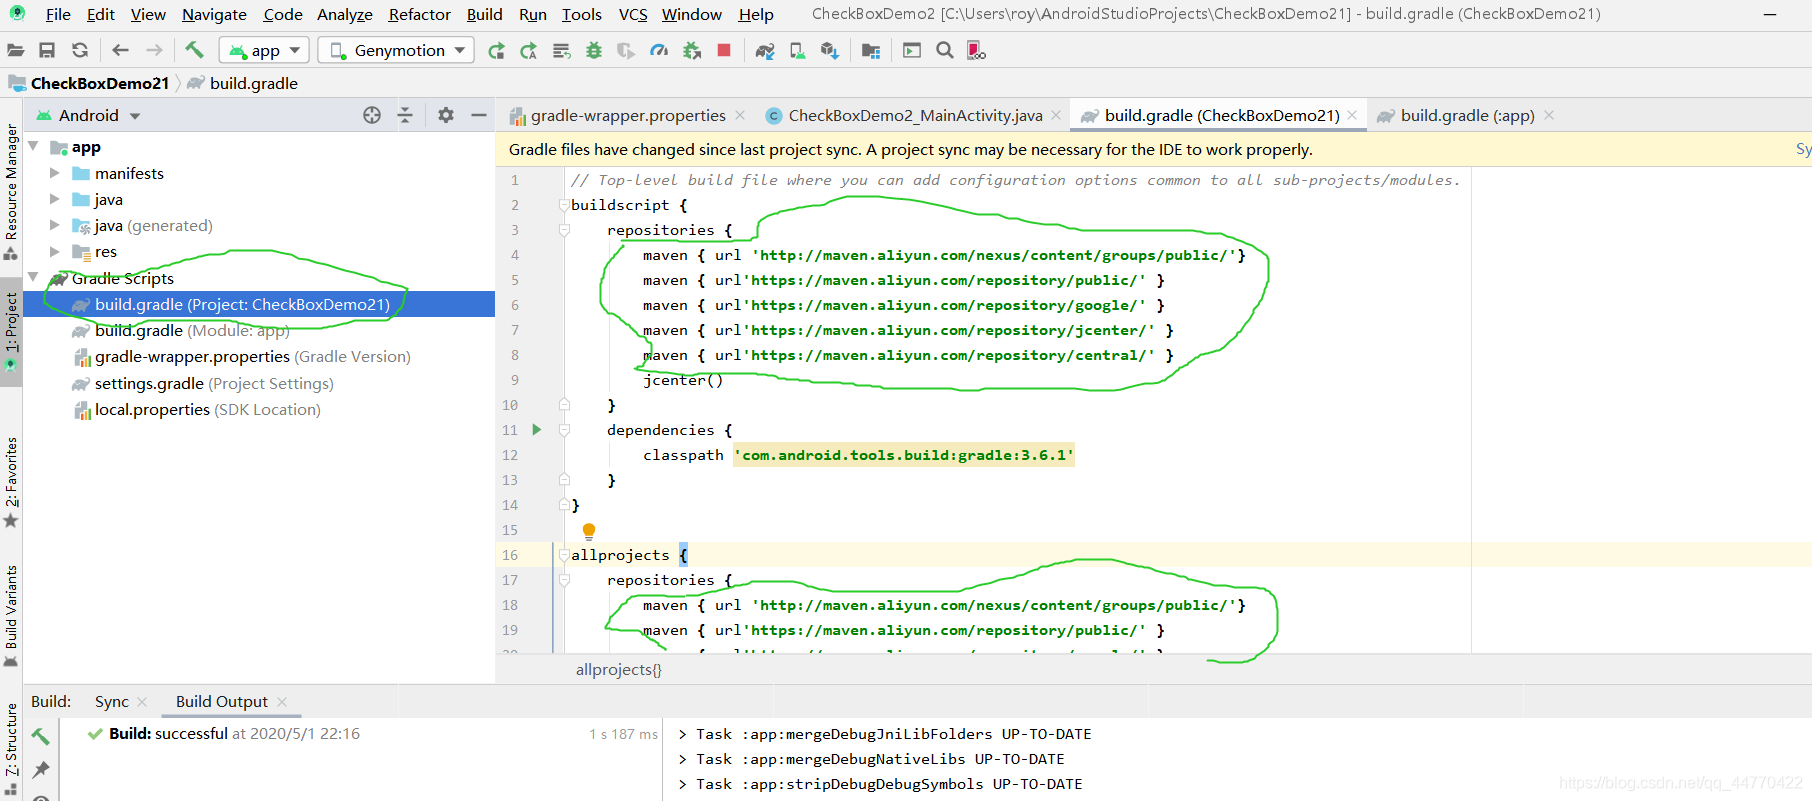This screenshot has height=801, width=1812.
Task: Save all using the floppy disk icon
Action: [47, 50]
